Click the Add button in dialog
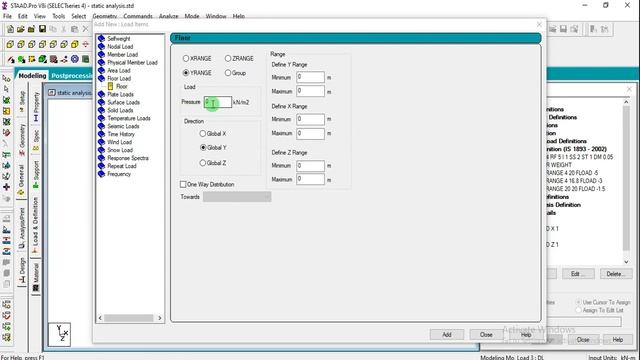 pyautogui.click(x=447, y=335)
